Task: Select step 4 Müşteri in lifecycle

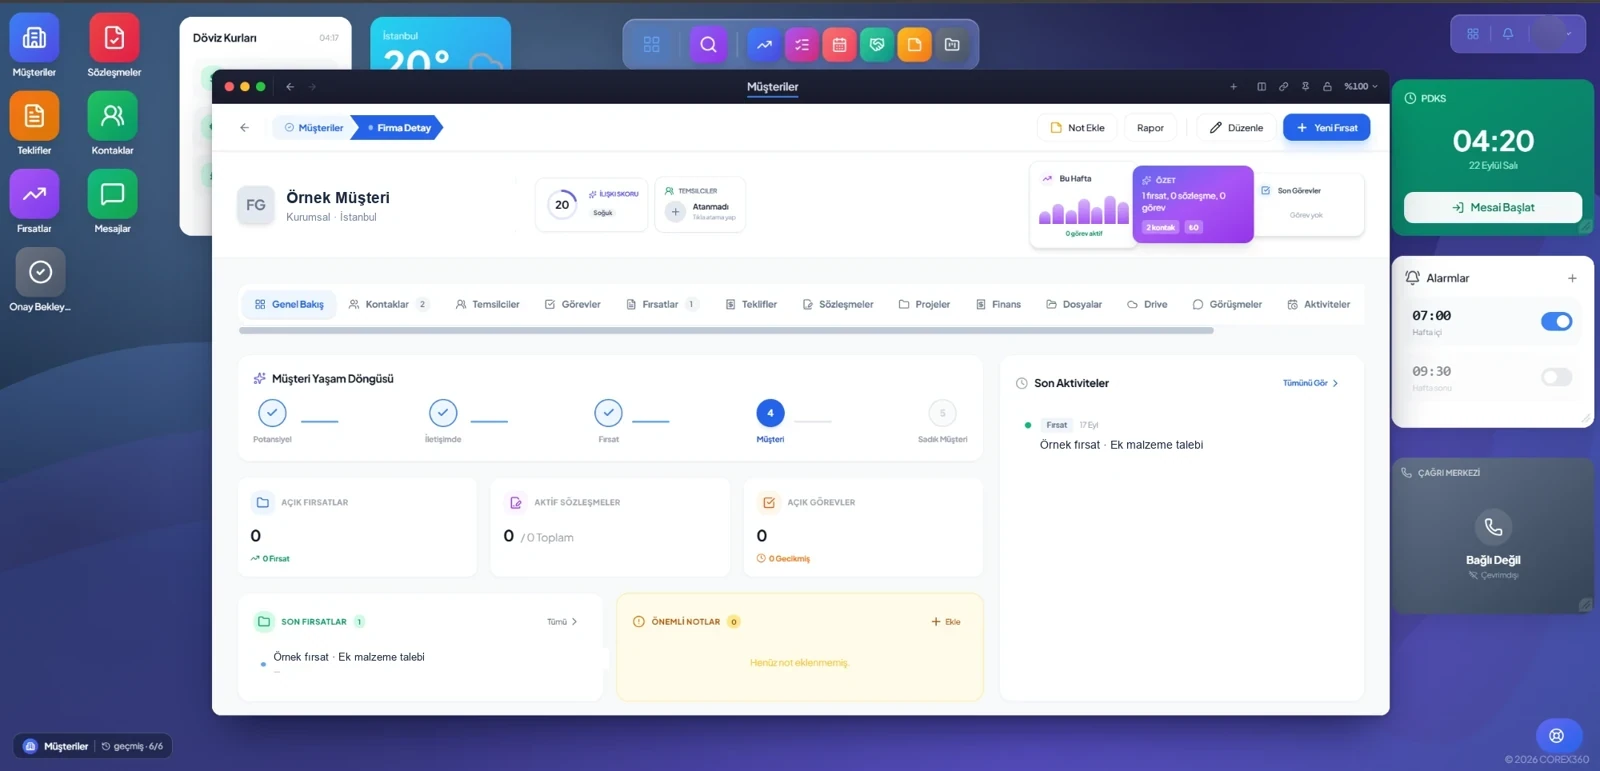Action: click(x=770, y=413)
